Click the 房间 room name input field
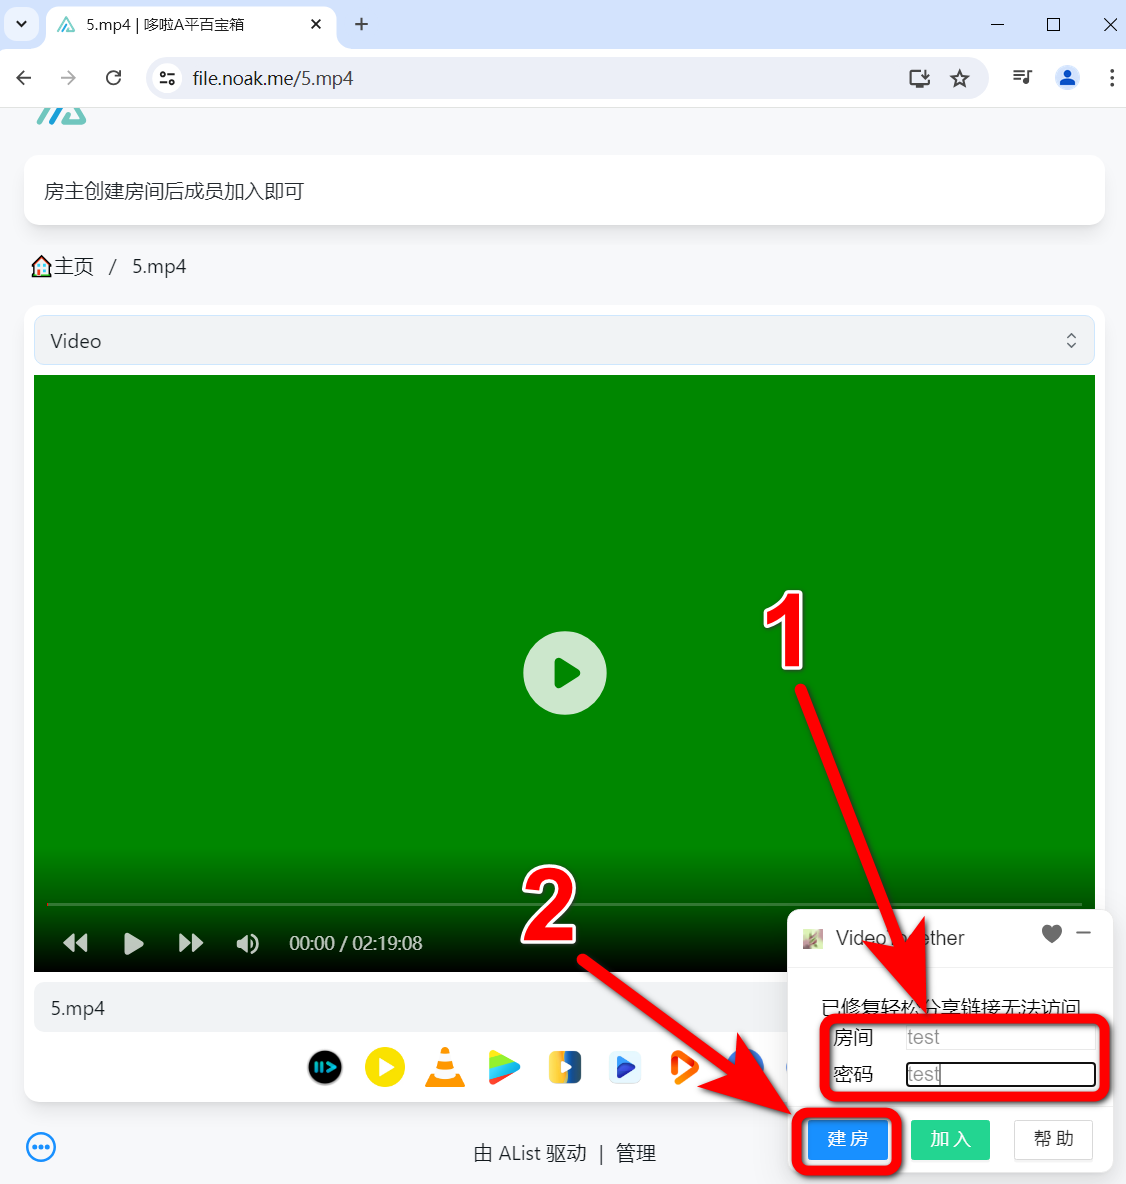The width and height of the screenshot is (1126, 1184). (x=1000, y=1037)
